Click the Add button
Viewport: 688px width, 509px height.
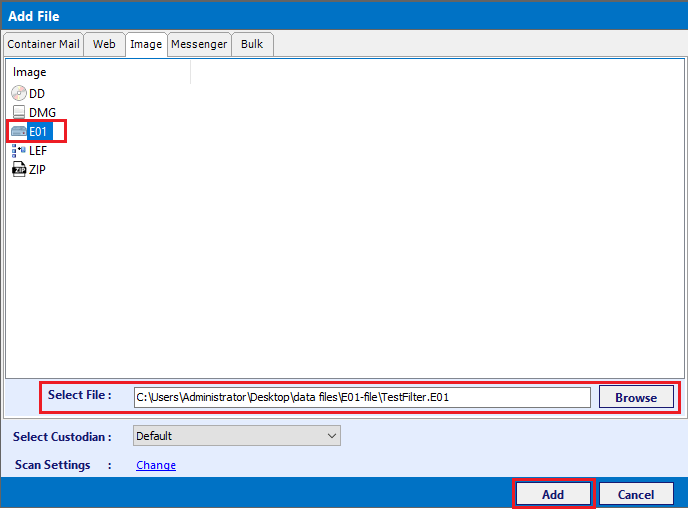pos(553,495)
